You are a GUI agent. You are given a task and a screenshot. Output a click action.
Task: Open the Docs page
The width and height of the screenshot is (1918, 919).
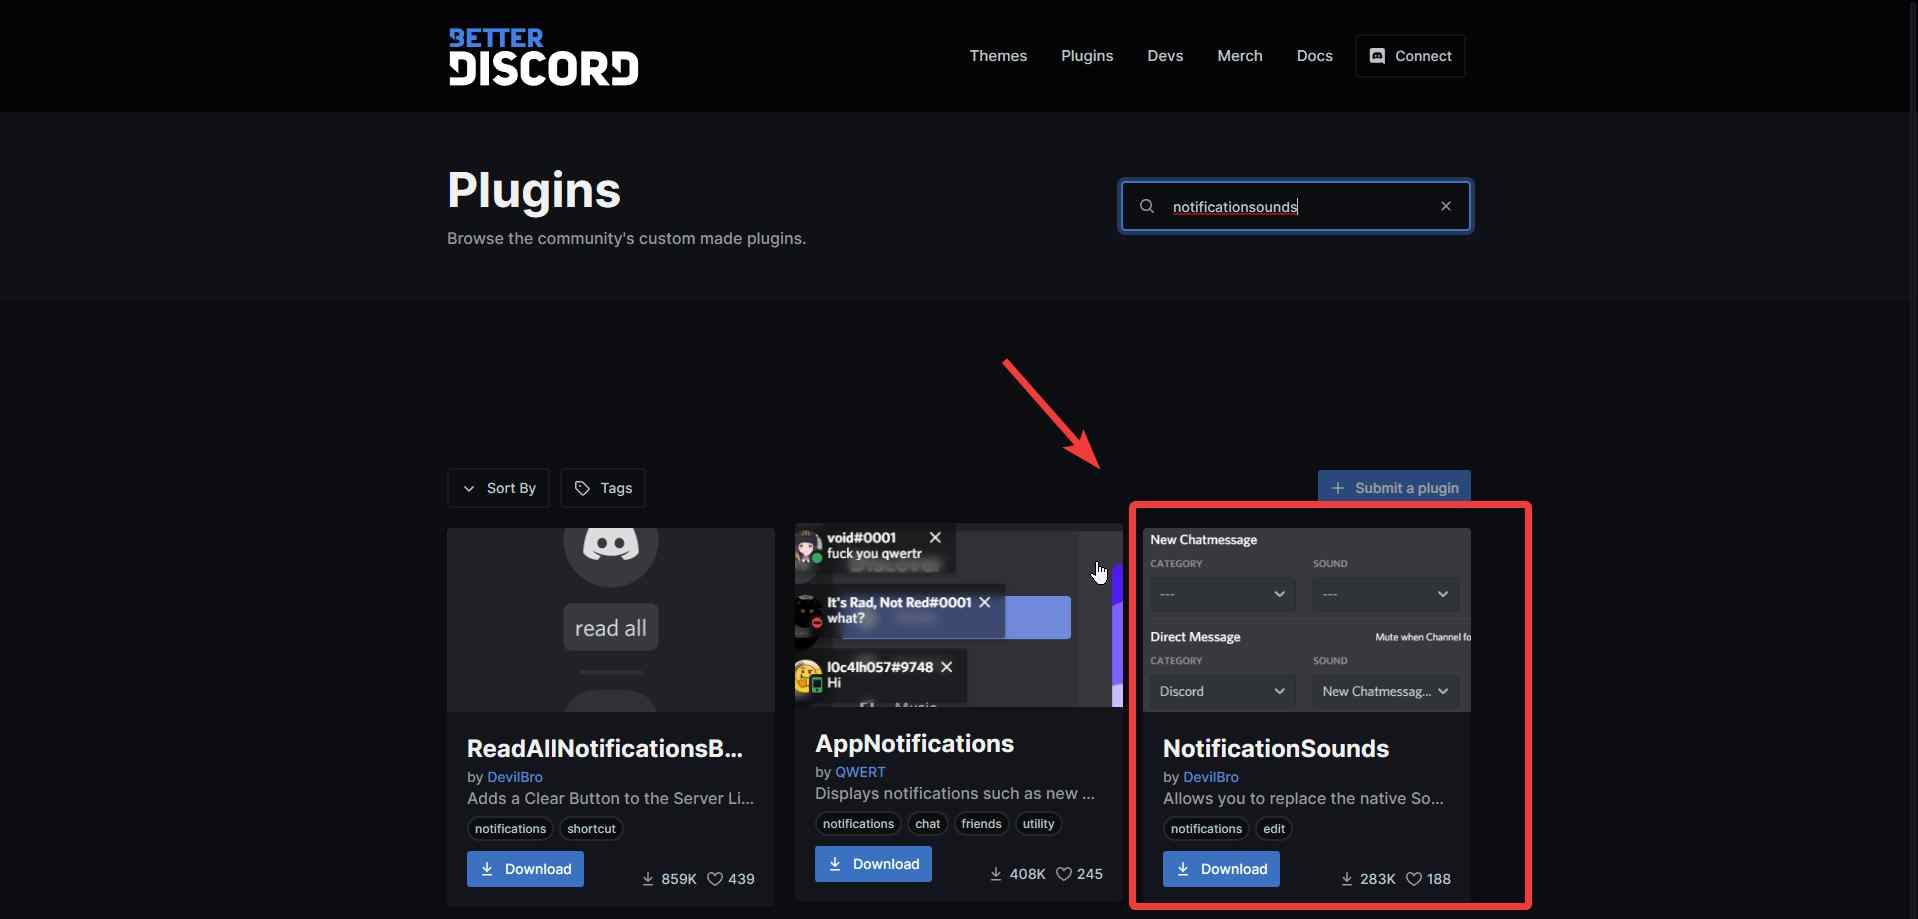(x=1314, y=56)
